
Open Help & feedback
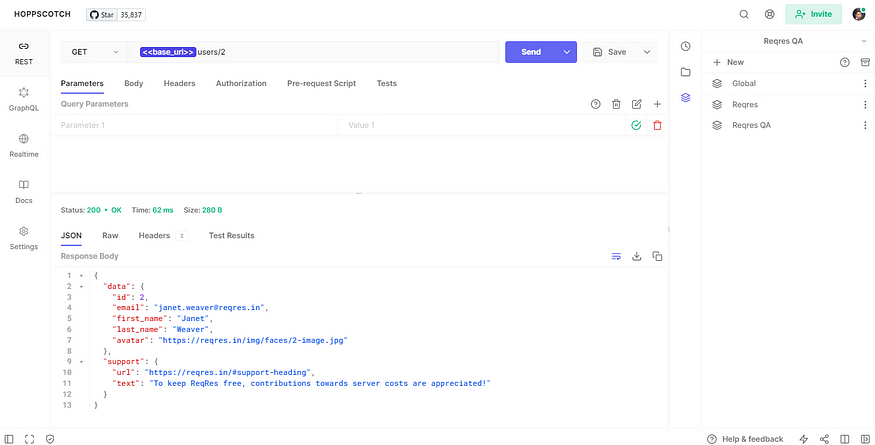coord(745,439)
